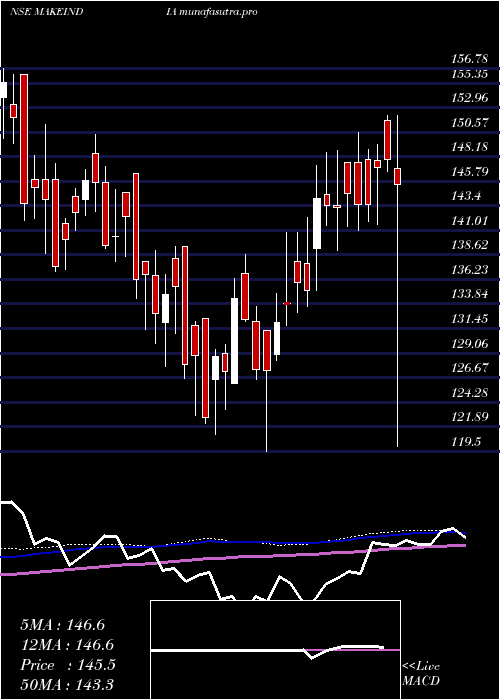Click the 131.45 price level label
500x700 pixels.
[470, 319]
